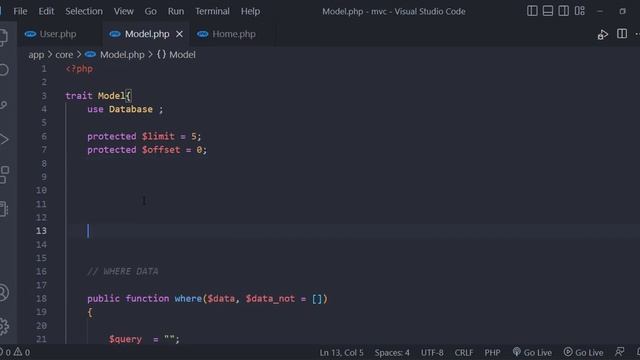The width and height of the screenshot is (640, 360).
Task: Switch to the User.php tab
Action: [58, 34]
